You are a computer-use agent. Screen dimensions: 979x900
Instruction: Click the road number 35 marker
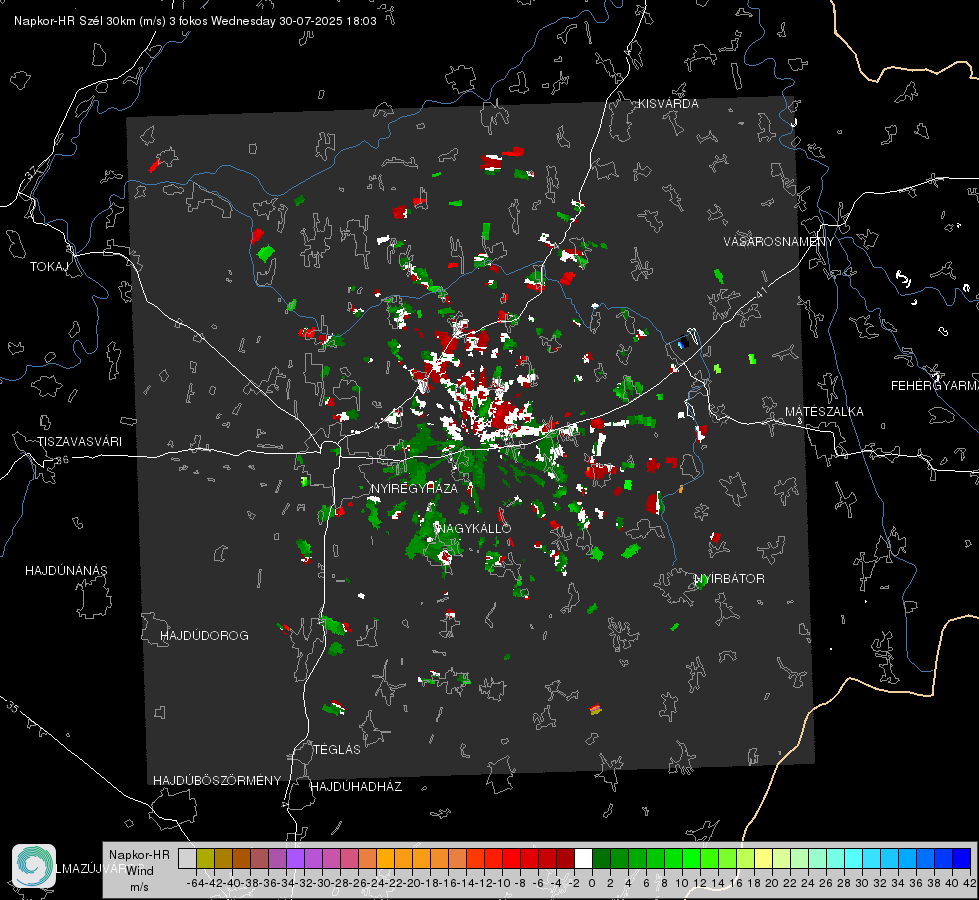[x=14, y=707]
